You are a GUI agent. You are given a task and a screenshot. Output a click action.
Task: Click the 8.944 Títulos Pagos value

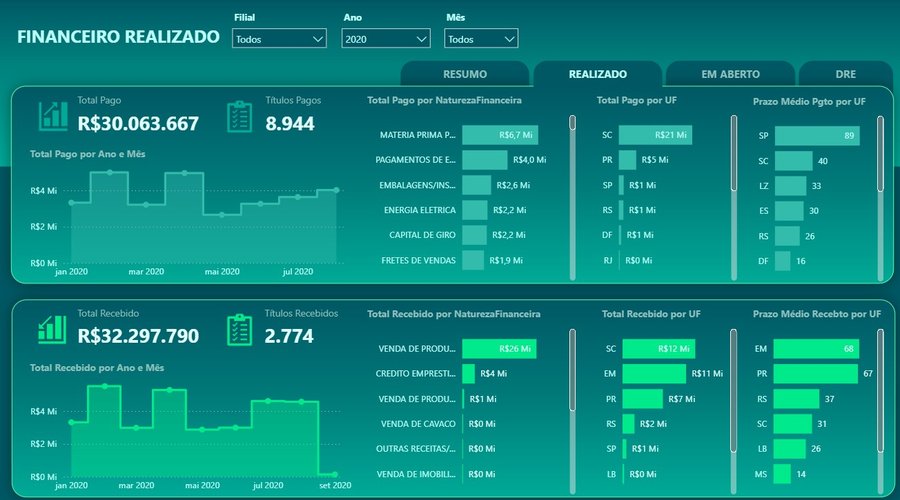point(290,123)
